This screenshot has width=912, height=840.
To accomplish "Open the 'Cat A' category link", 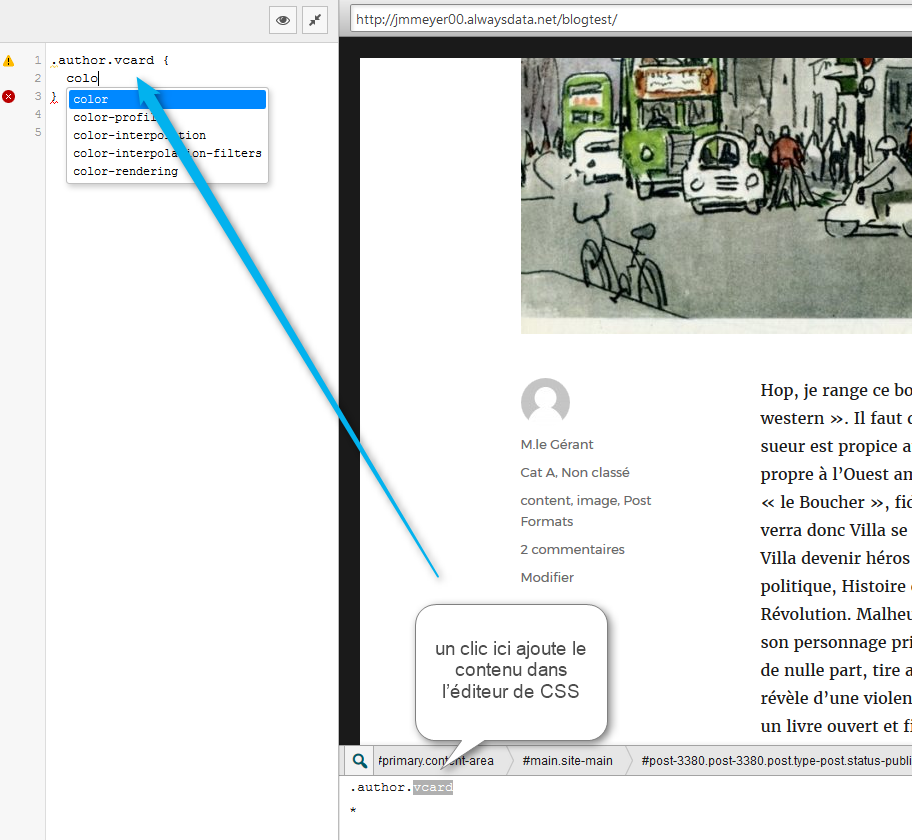I will [x=538, y=472].
